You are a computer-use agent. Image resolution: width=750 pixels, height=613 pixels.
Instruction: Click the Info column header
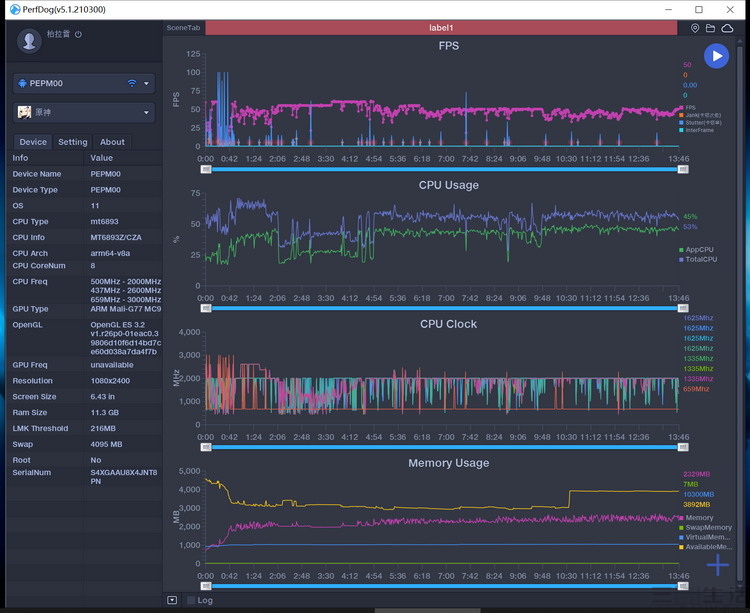pyautogui.click(x=21, y=158)
